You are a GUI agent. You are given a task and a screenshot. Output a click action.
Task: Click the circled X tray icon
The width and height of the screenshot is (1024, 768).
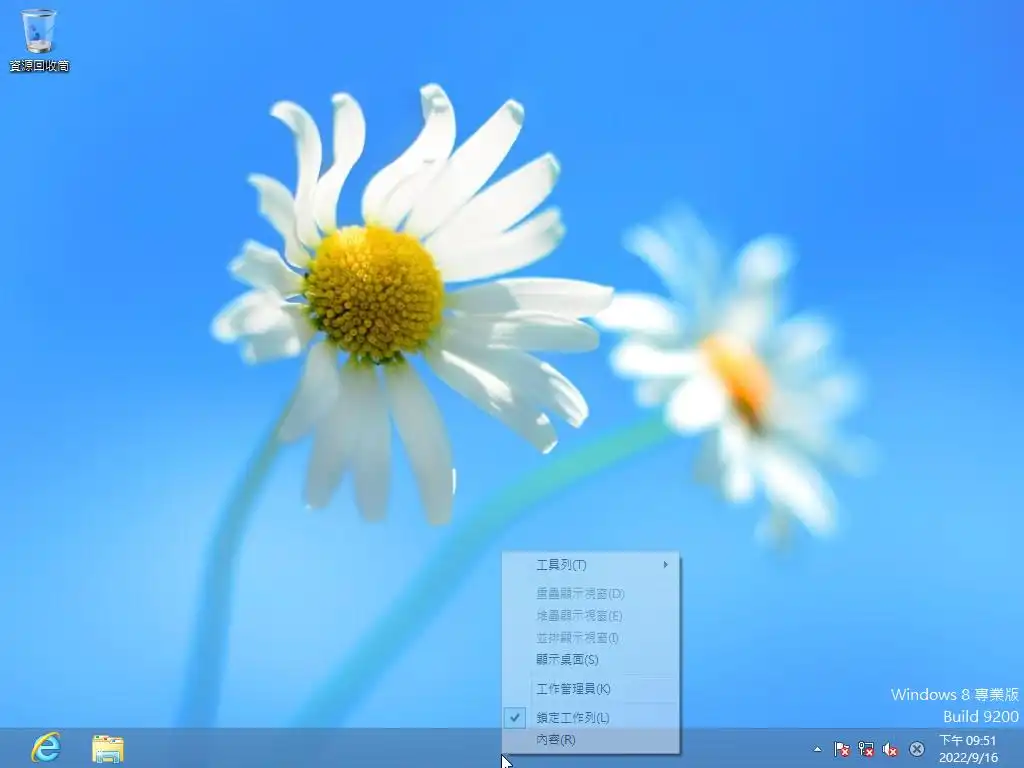pos(917,749)
